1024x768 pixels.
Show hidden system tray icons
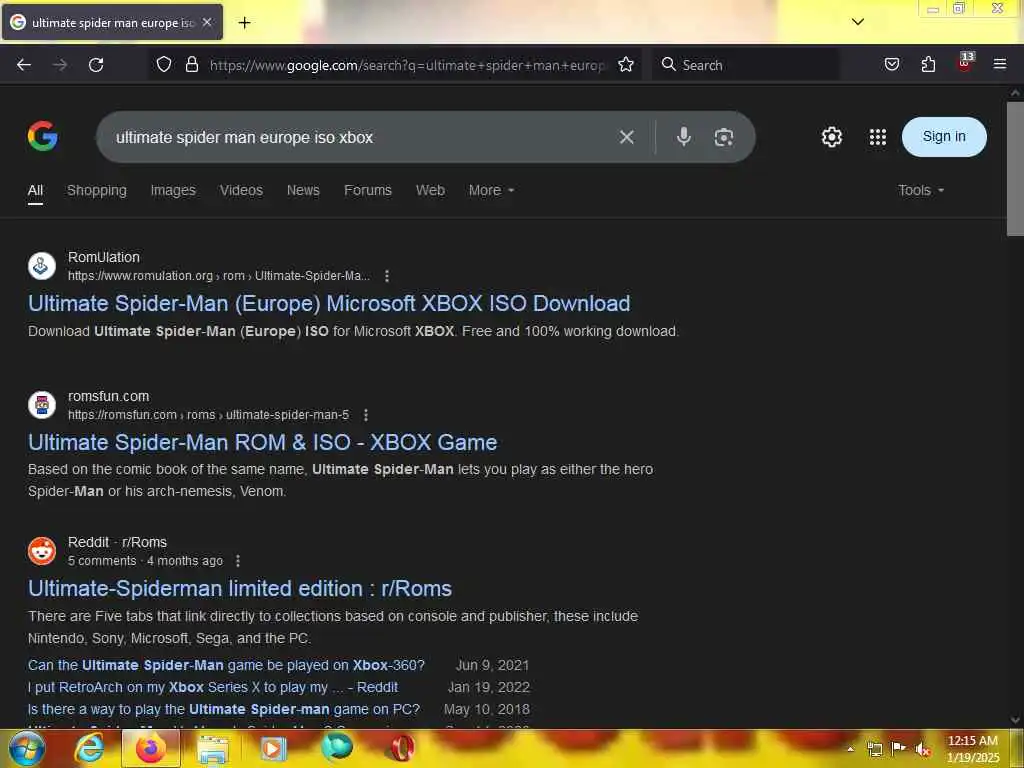(x=851, y=749)
